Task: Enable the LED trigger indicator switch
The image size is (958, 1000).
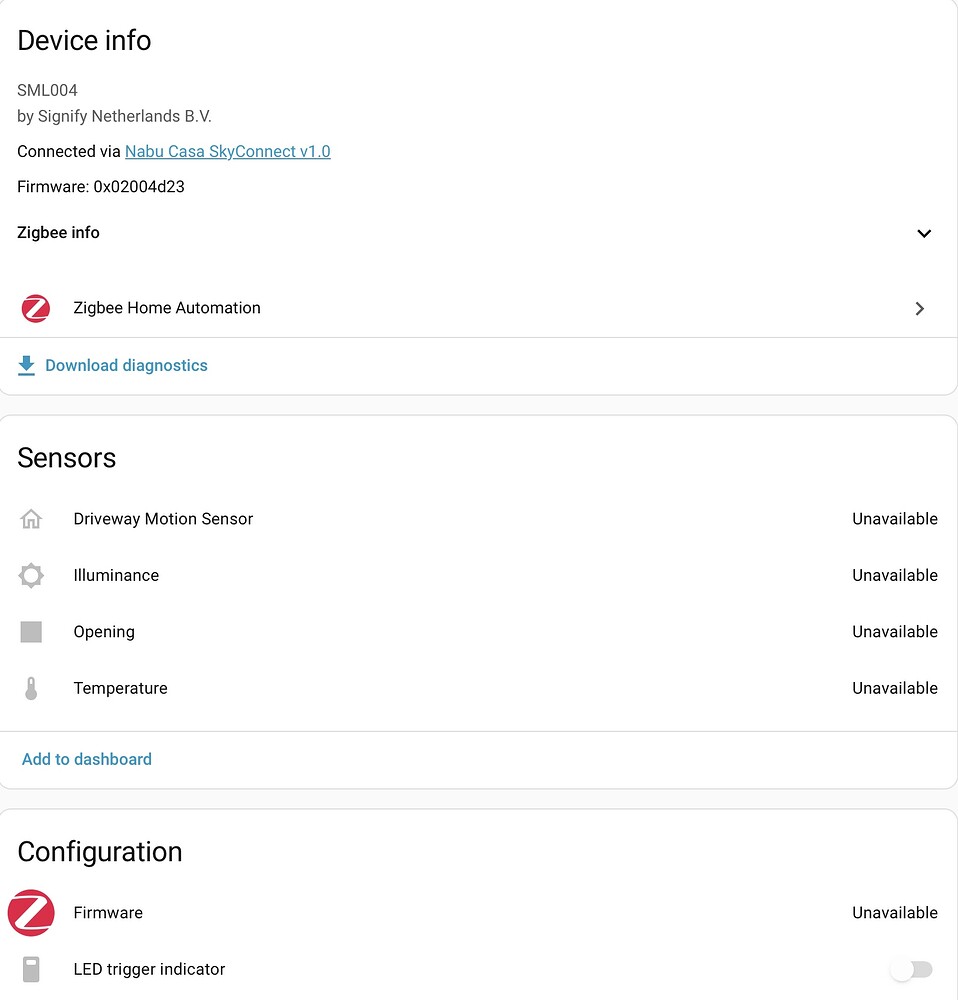Action: 911,969
